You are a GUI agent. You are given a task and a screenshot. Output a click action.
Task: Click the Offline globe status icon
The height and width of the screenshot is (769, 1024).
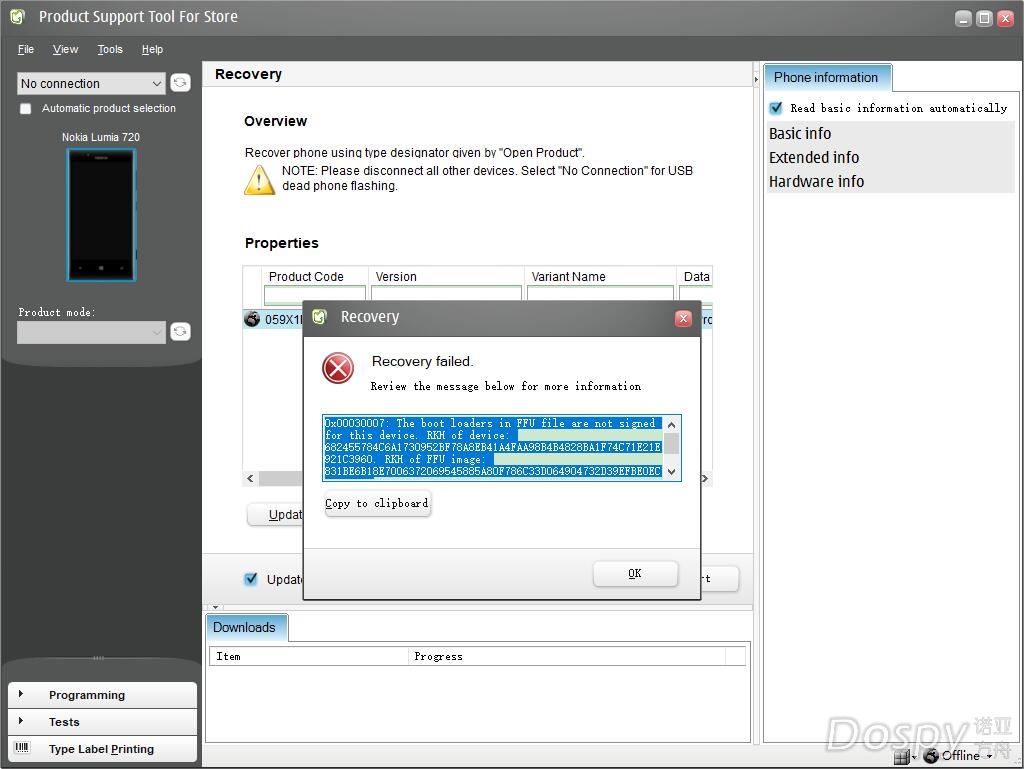tap(931, 756)
